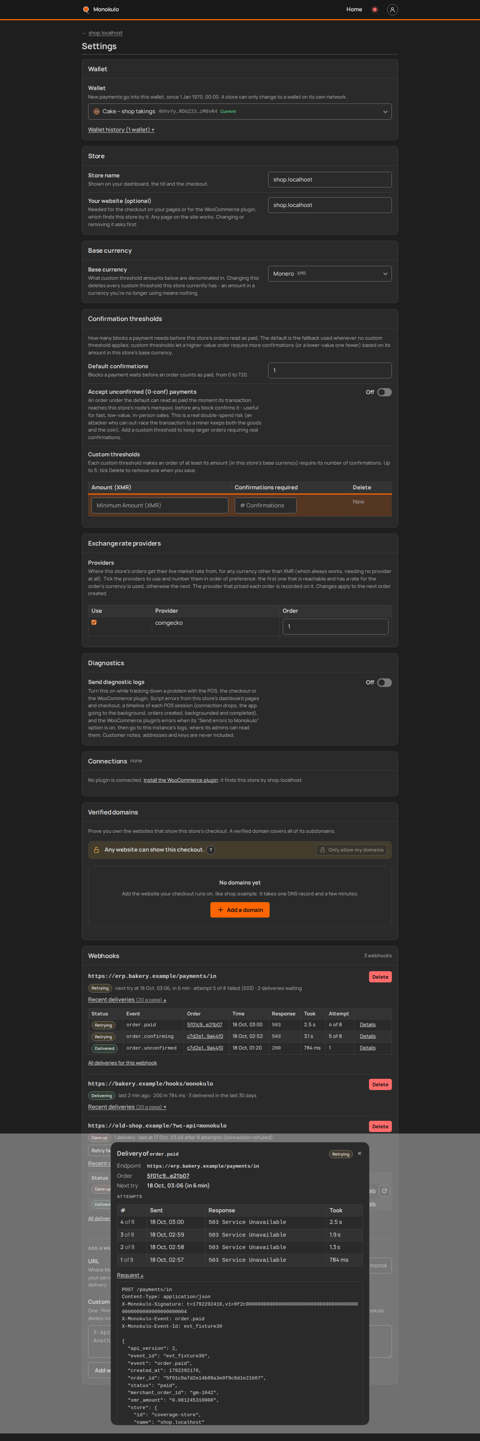Open order link in order.confirming row
Image resolution: width=480 pixels, height=1441 pixels.
pos(205,1036)
